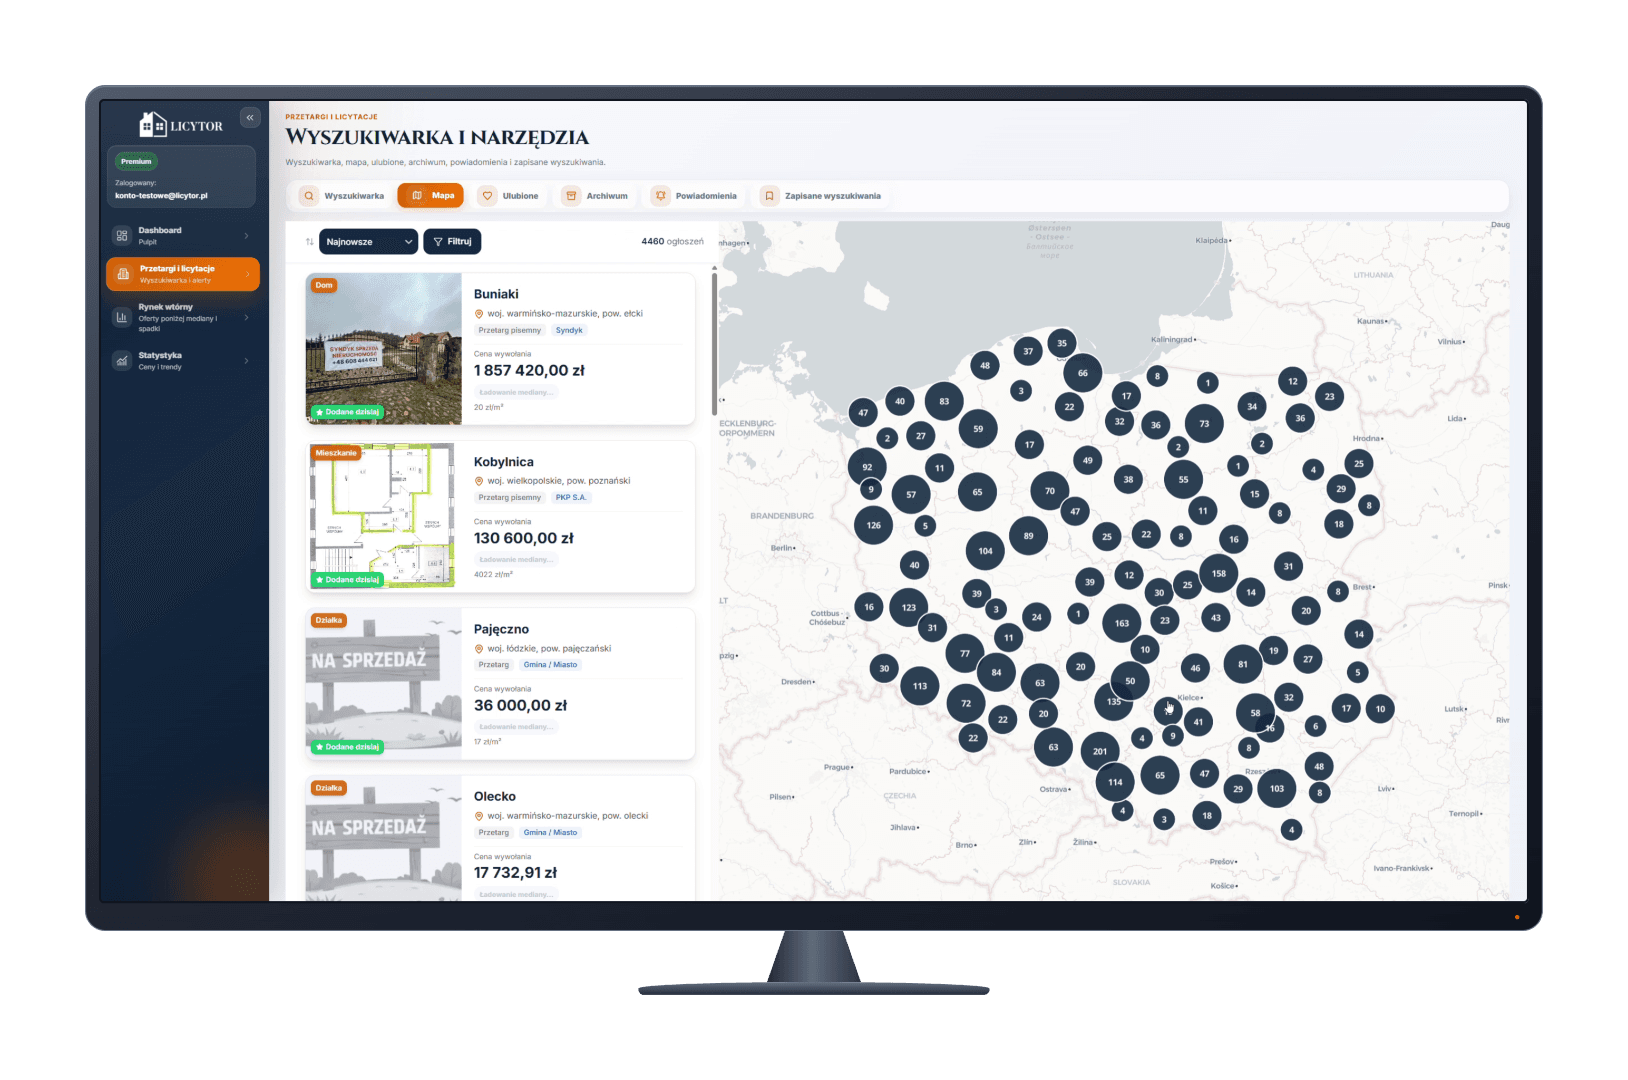Open the Archiwum tab
This screenshot has width=1628, height=1080.
coord(596,196)
